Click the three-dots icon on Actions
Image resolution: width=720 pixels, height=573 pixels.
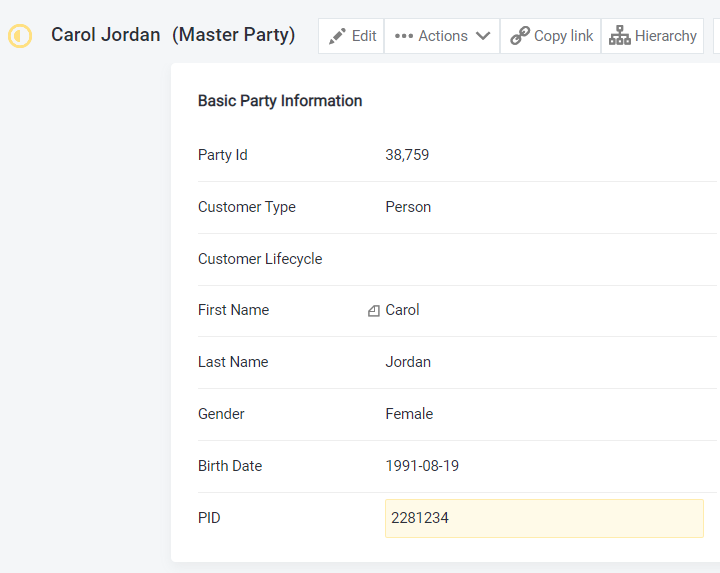coord(404,36)
